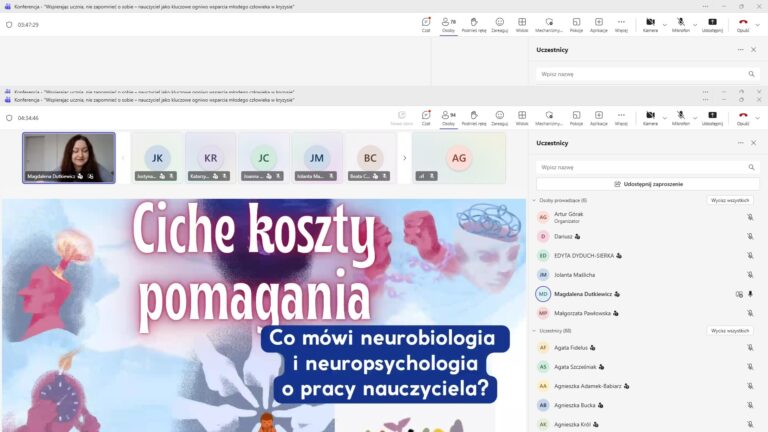Open Osoby panel in the front window
Screen dimensions: 768x432
[x=448, y=118]
